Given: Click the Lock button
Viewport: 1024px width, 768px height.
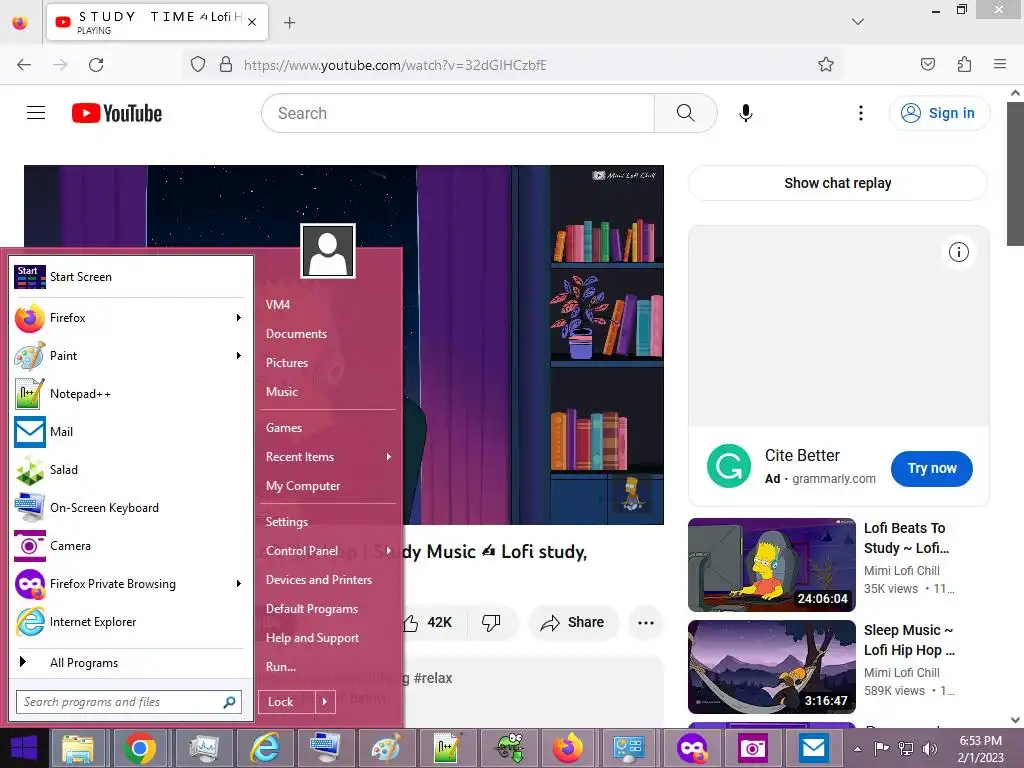Looking at the screenshot, I should click(287, 702).
